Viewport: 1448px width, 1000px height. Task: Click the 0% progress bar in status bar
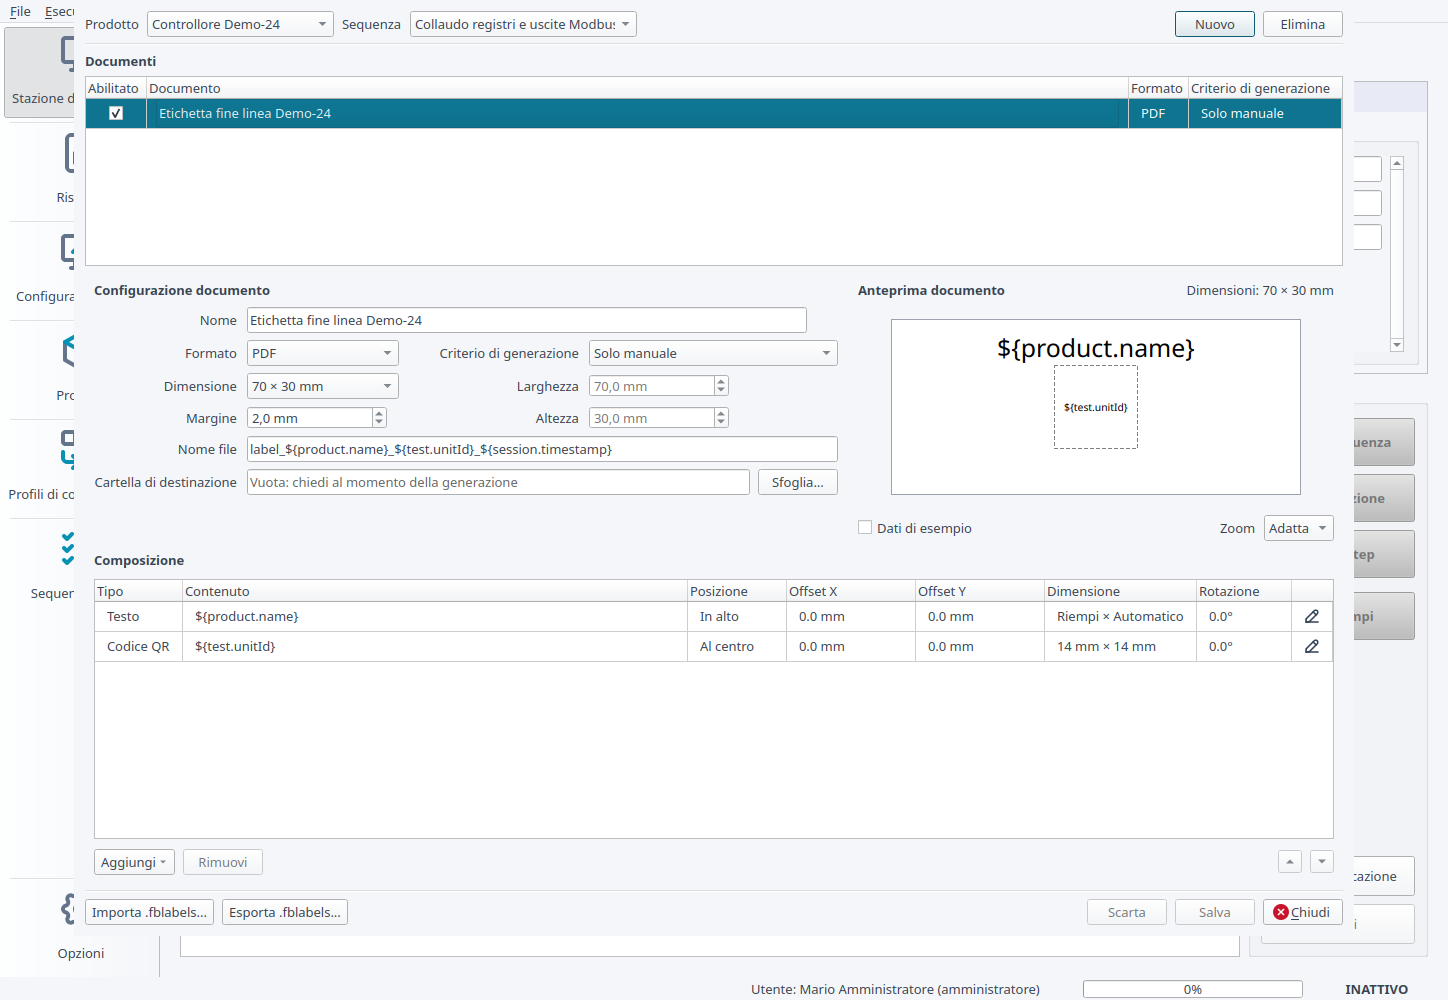[x=1192, y=989]
